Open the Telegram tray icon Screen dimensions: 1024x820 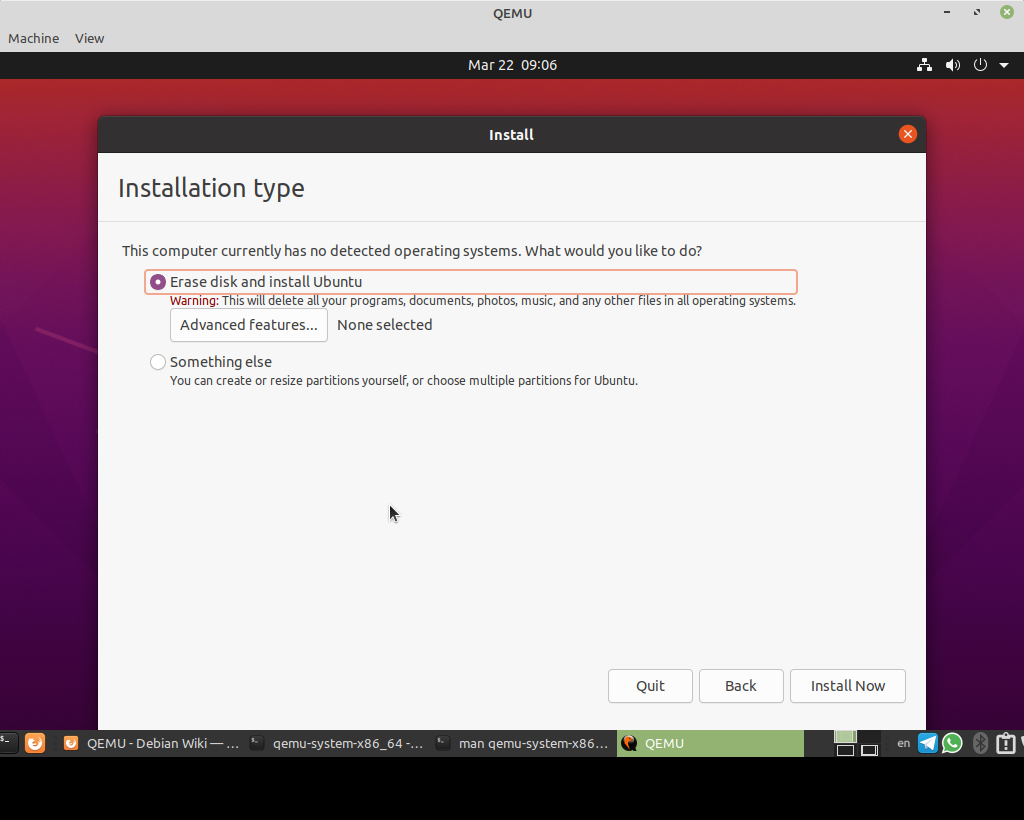[x=928, y=743]
